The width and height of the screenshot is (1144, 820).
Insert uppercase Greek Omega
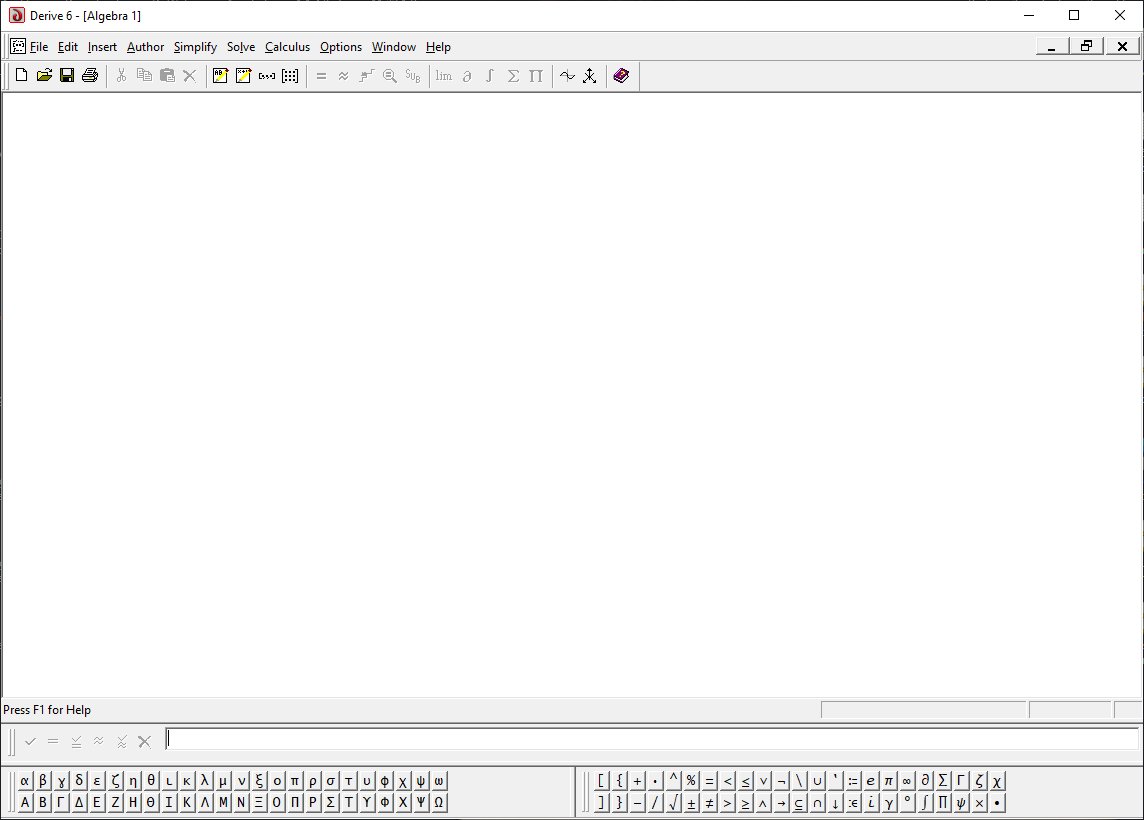coord(439,802)
